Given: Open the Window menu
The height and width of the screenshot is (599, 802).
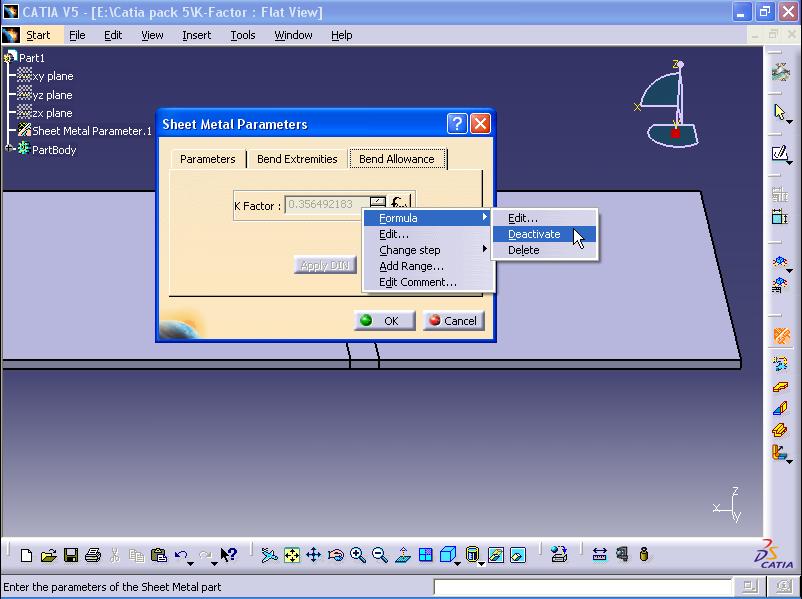Looking at the screenshot, I should (x=293, y=35).
